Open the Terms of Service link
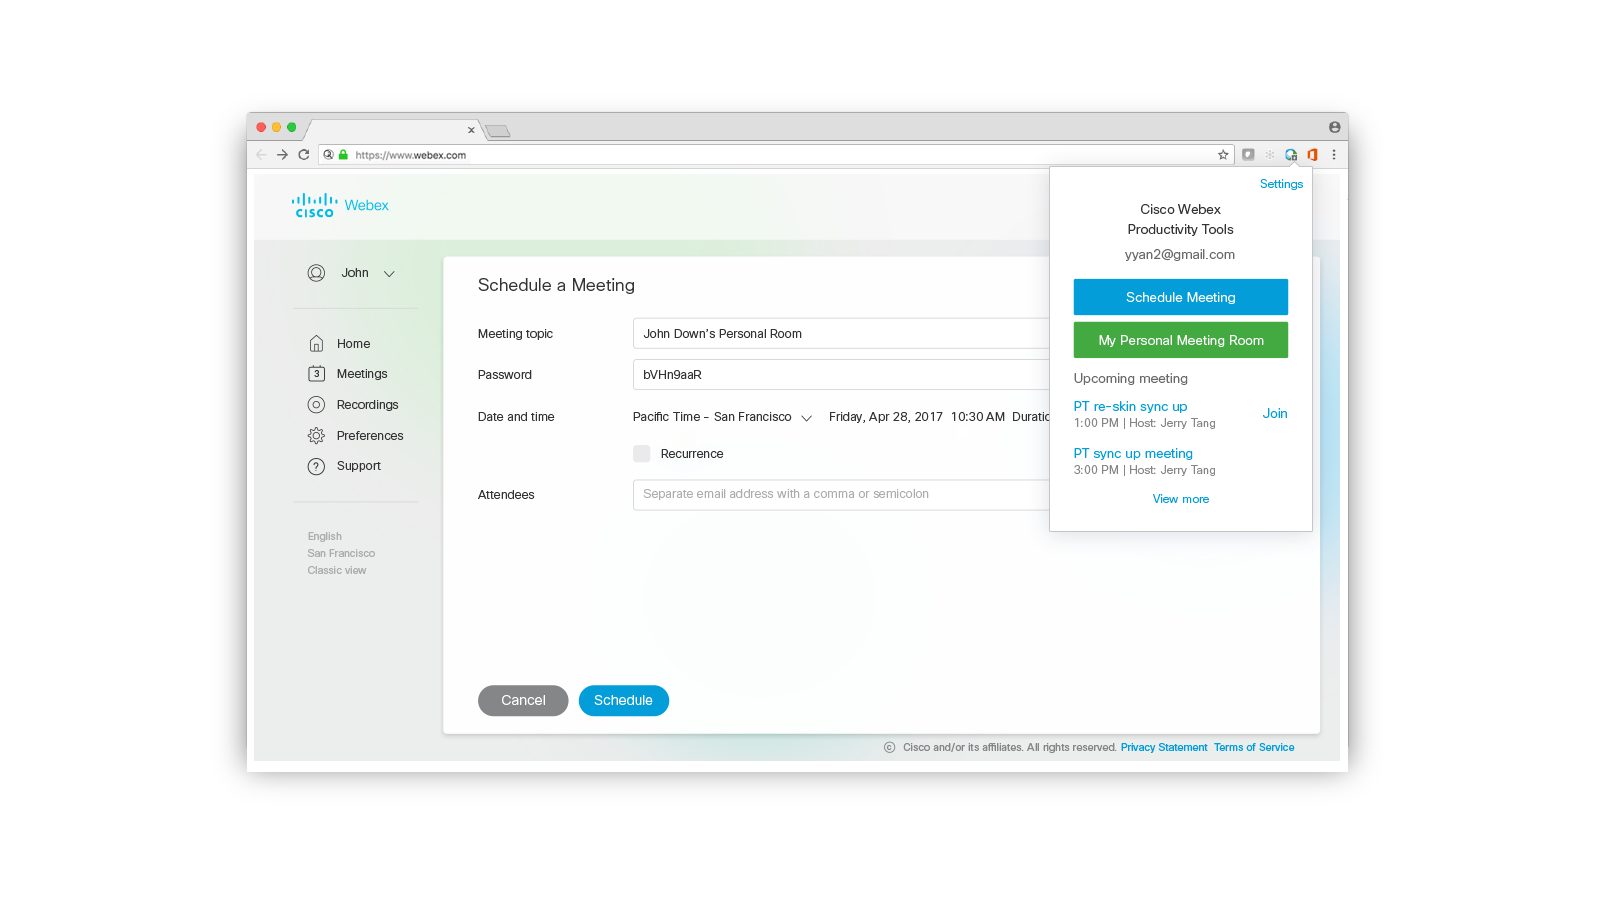 pyautogui.click(x=1254, y=748)
